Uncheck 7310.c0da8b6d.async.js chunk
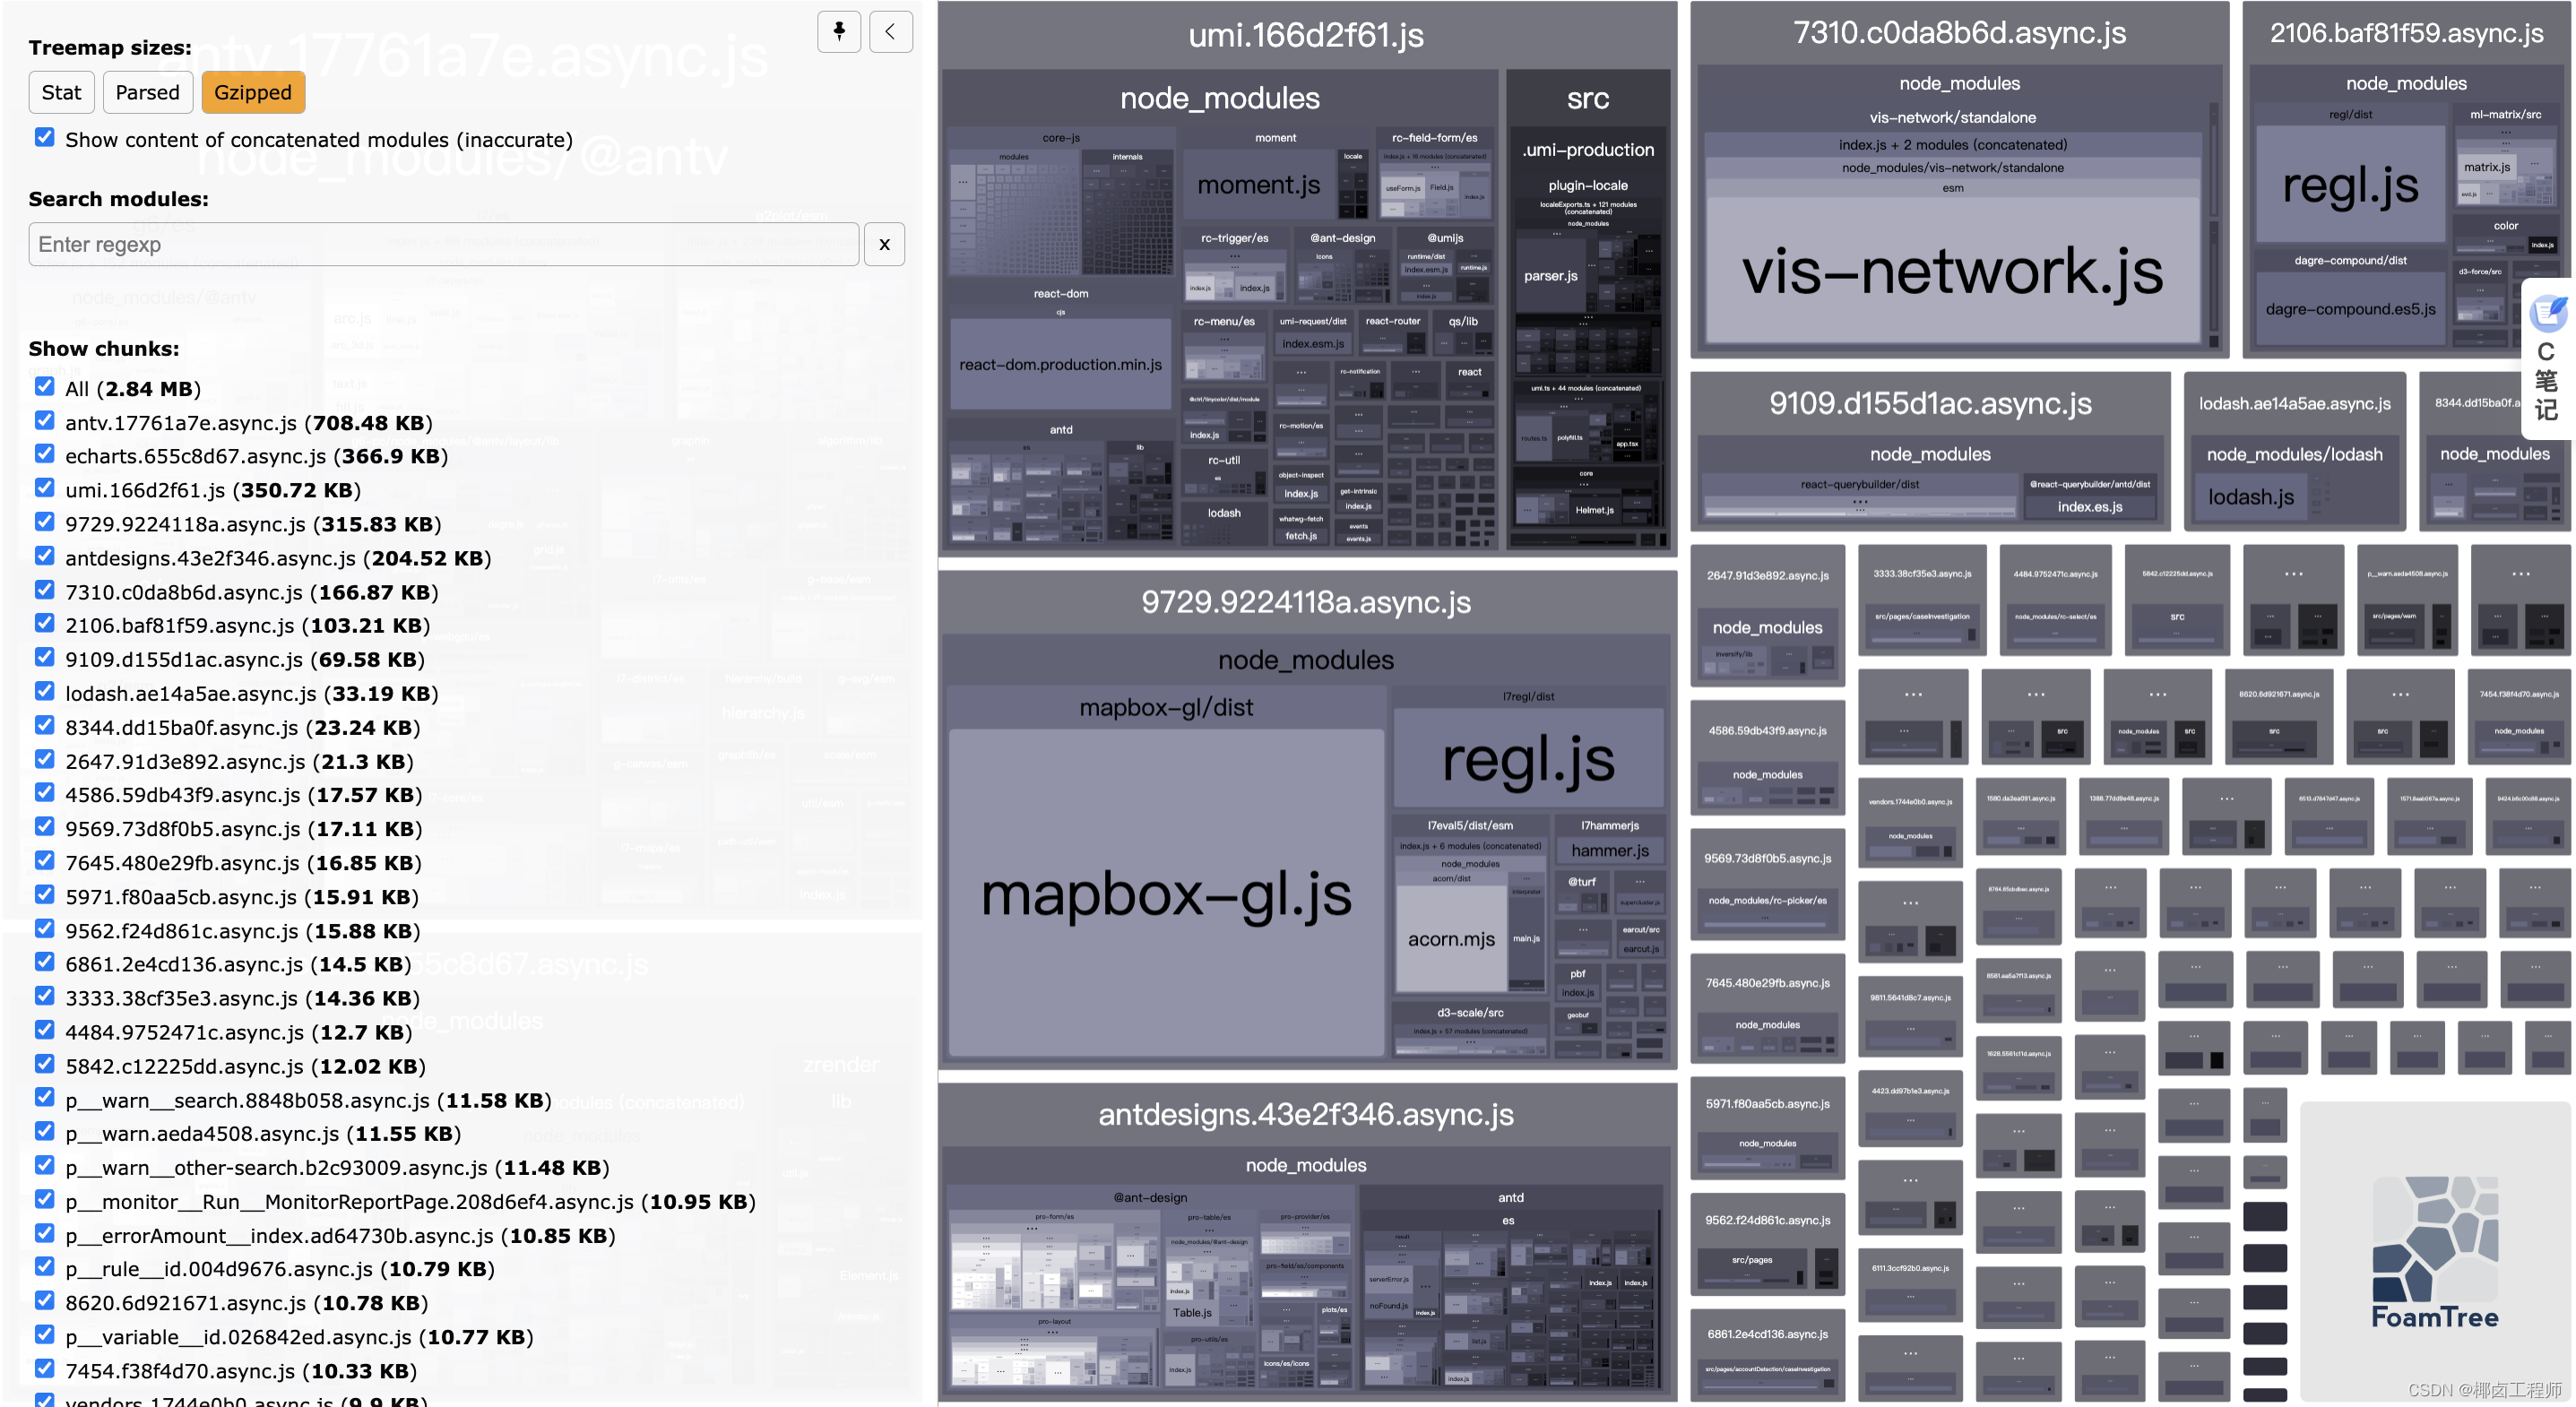The image size is (2576, 1407). coord(44,590)
